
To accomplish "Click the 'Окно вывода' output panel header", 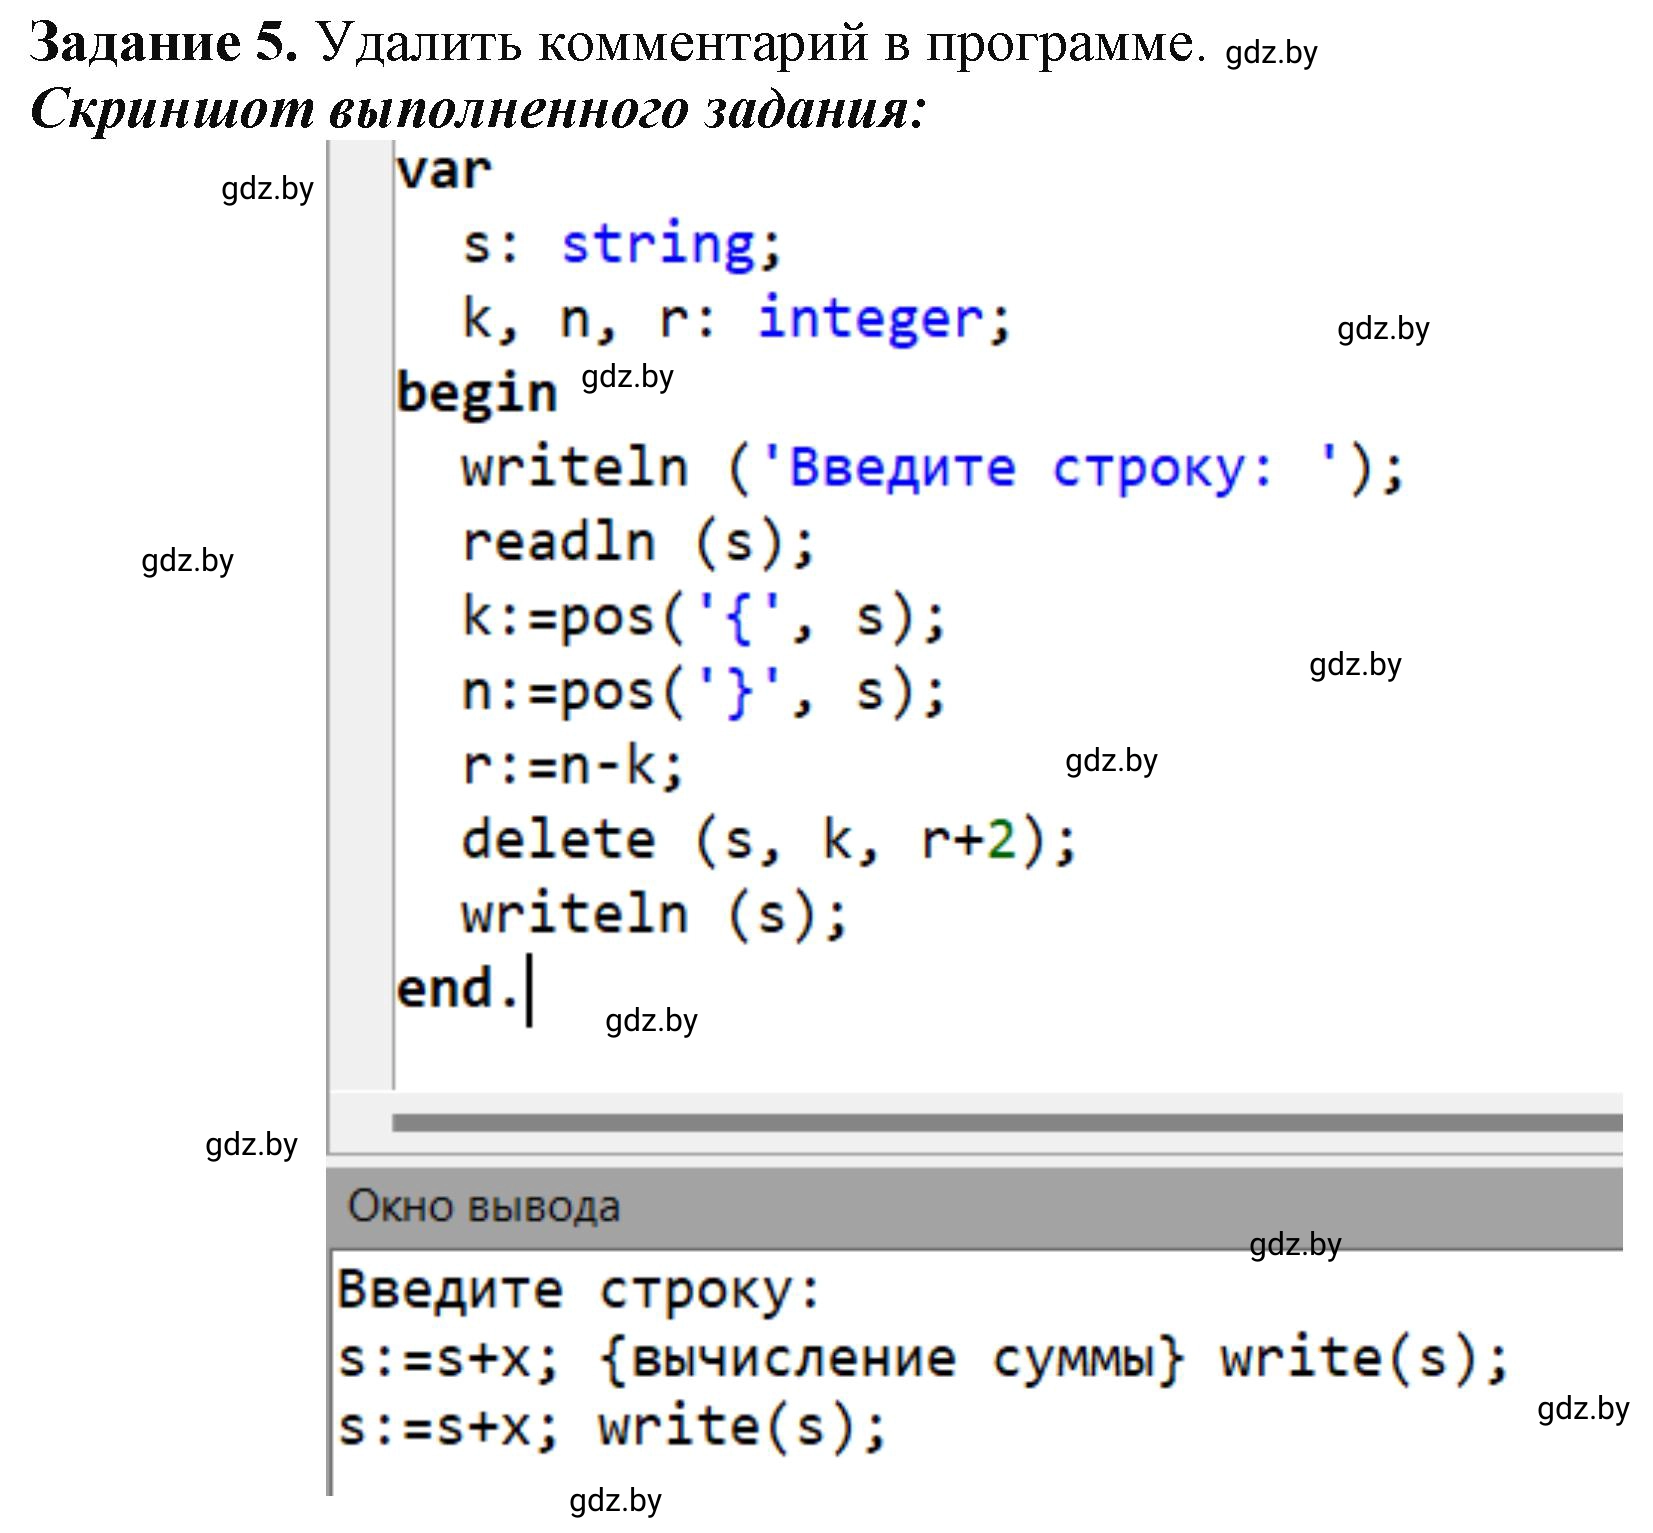I will (x=975, y=1206).
